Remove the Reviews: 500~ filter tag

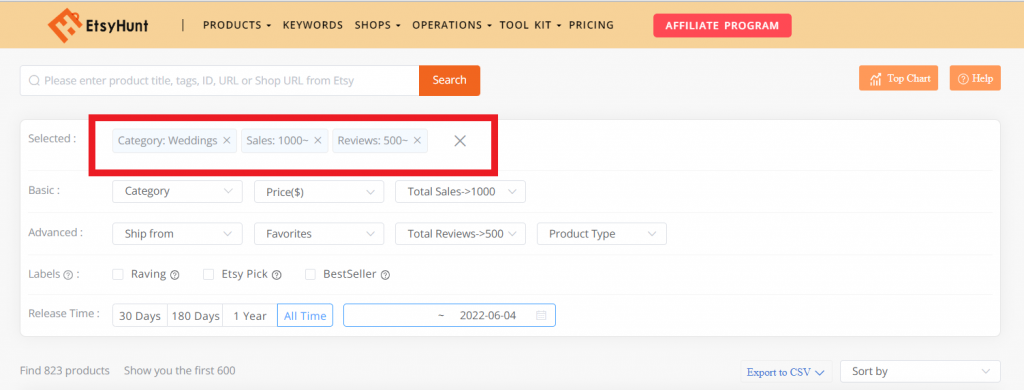point(417,140)
